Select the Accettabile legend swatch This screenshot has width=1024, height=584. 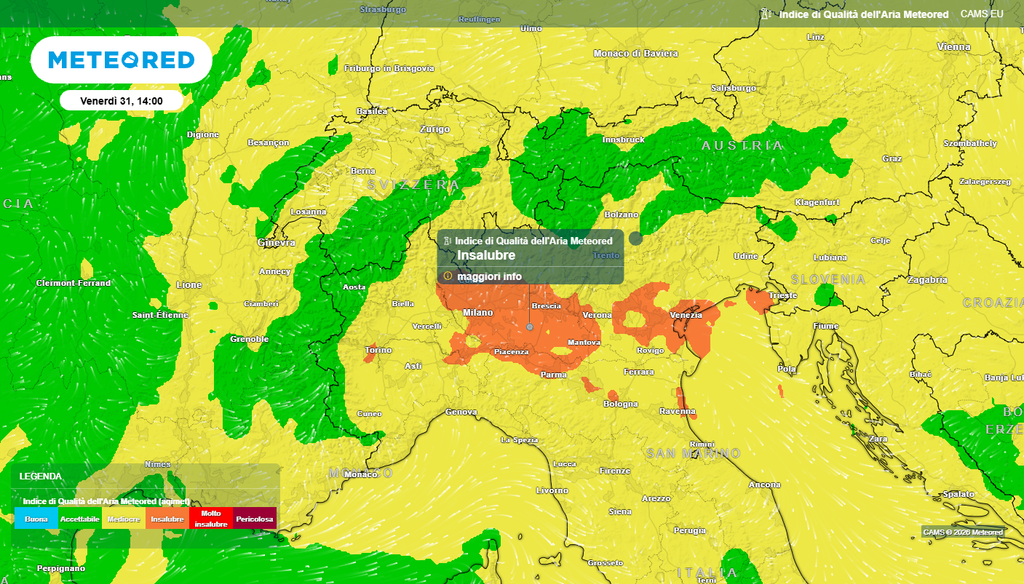click(80, 519)
